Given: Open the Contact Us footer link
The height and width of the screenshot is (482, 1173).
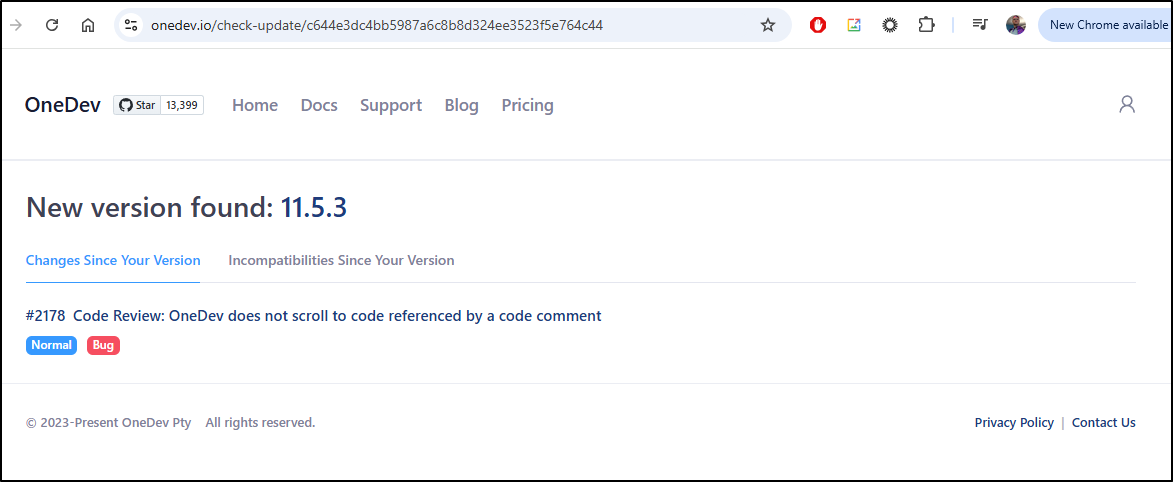Looking at the screenshot, I should coord(1103,423).
